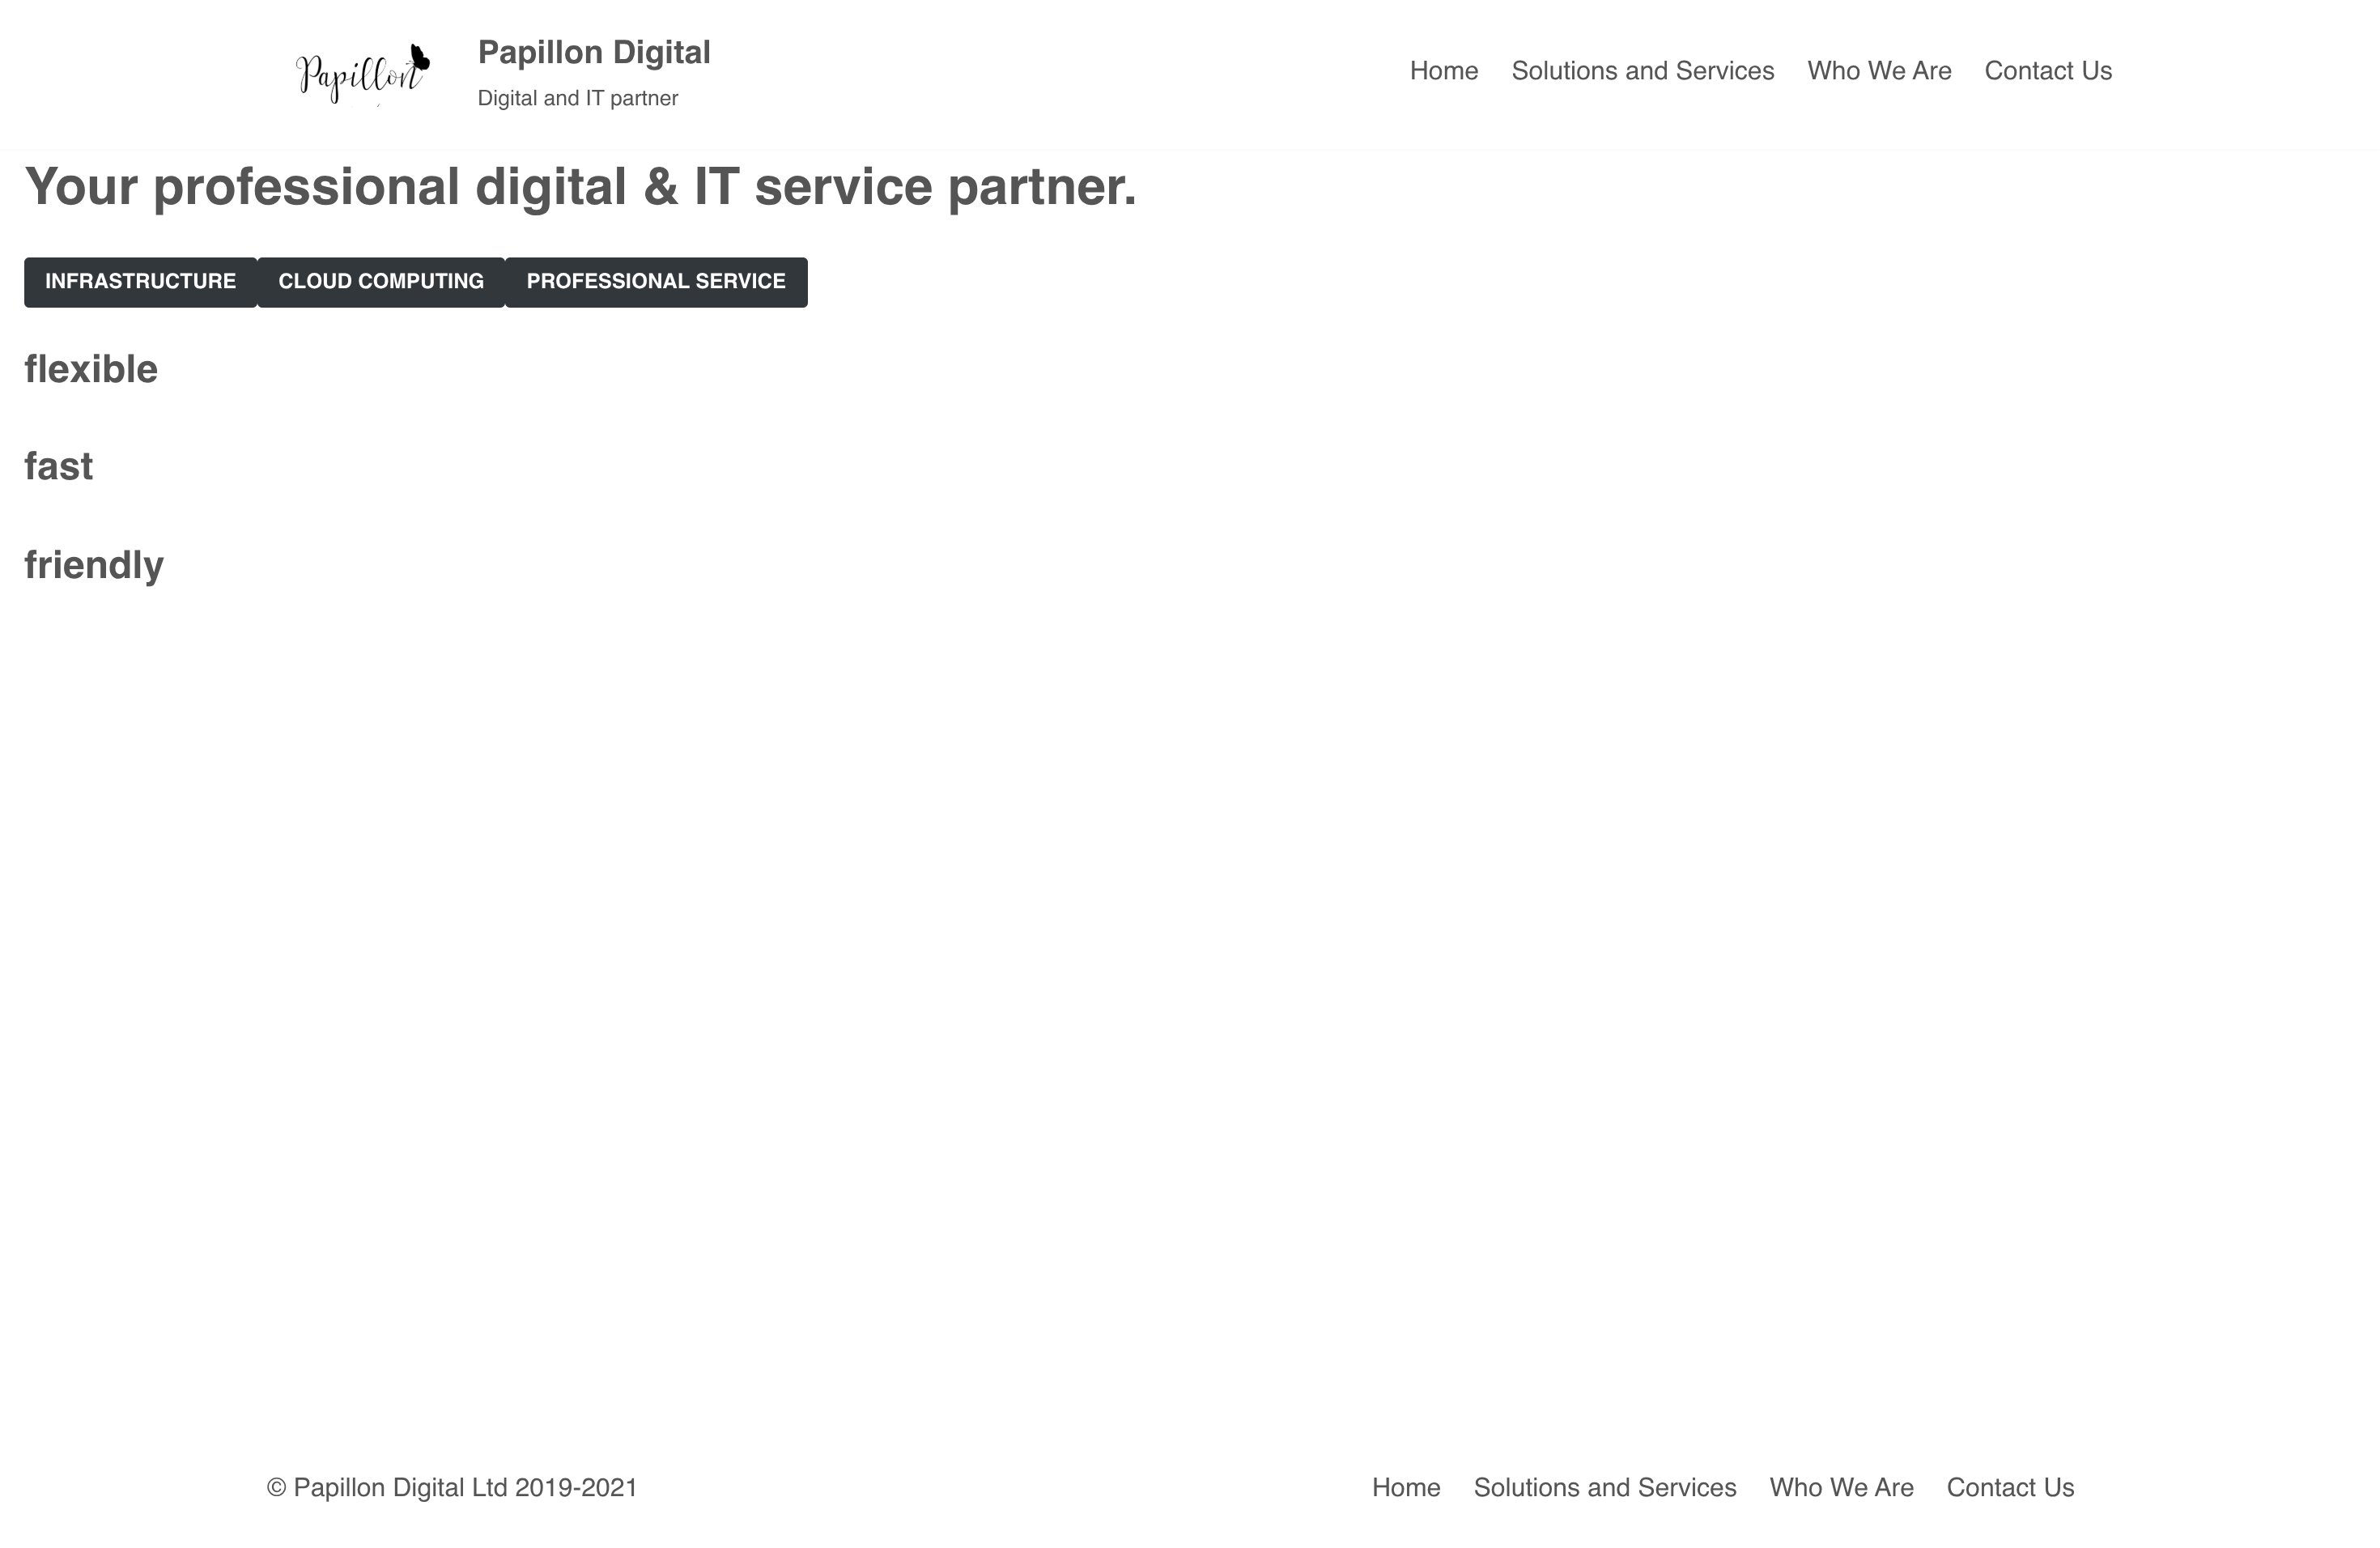Open Contact Us from the top navigation
2380x1548 pixels.
[x=2047, y=71]
